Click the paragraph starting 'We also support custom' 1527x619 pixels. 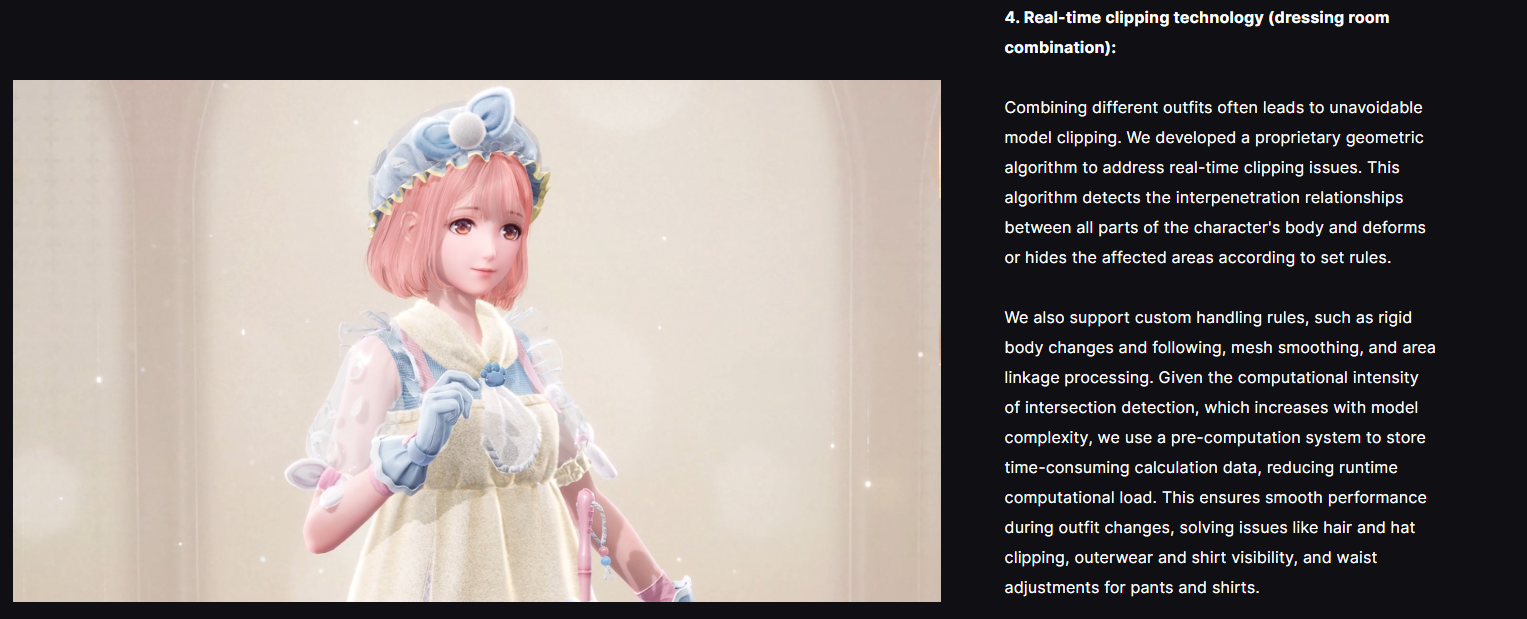(1220, 452)
